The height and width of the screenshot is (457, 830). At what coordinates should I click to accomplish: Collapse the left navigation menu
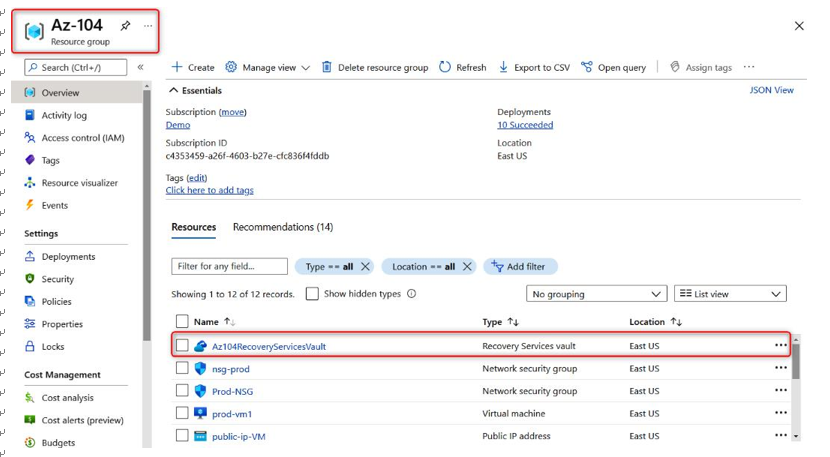[x=140, y=67]
